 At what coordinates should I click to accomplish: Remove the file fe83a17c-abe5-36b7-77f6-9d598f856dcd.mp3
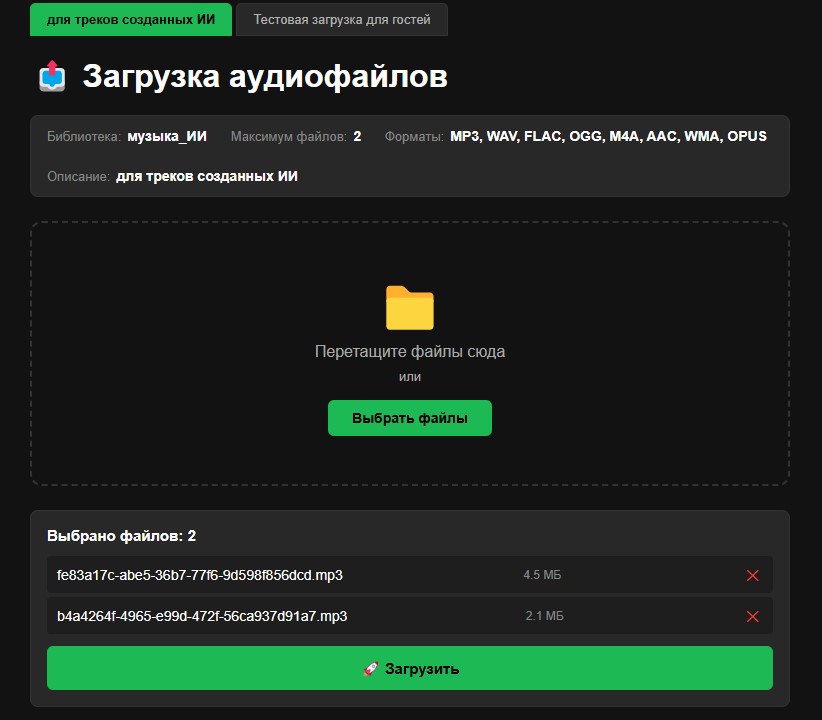(x=753, y=575)
